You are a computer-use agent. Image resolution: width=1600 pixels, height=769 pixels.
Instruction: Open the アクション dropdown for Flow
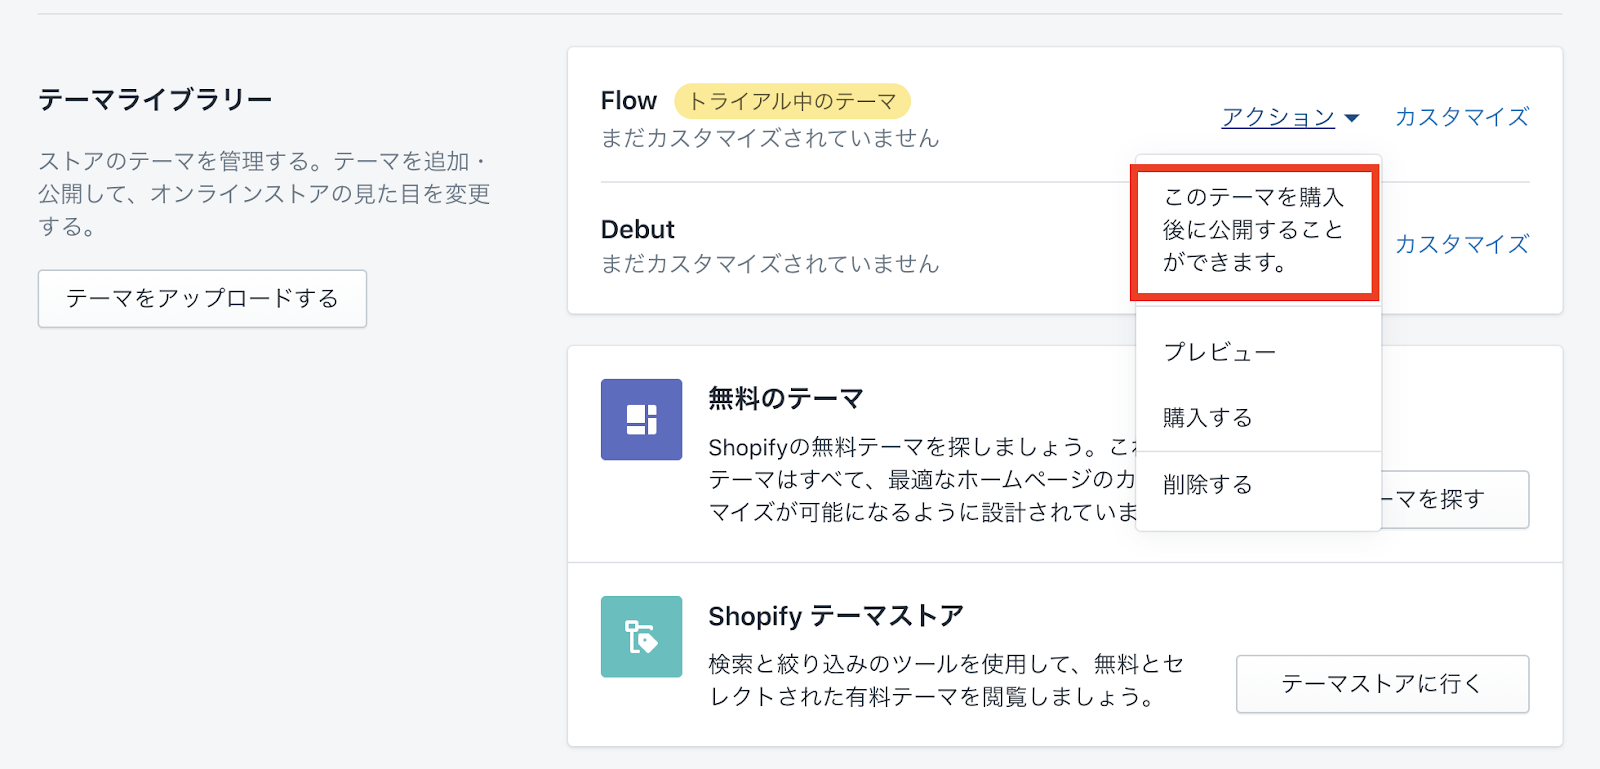1278,117
